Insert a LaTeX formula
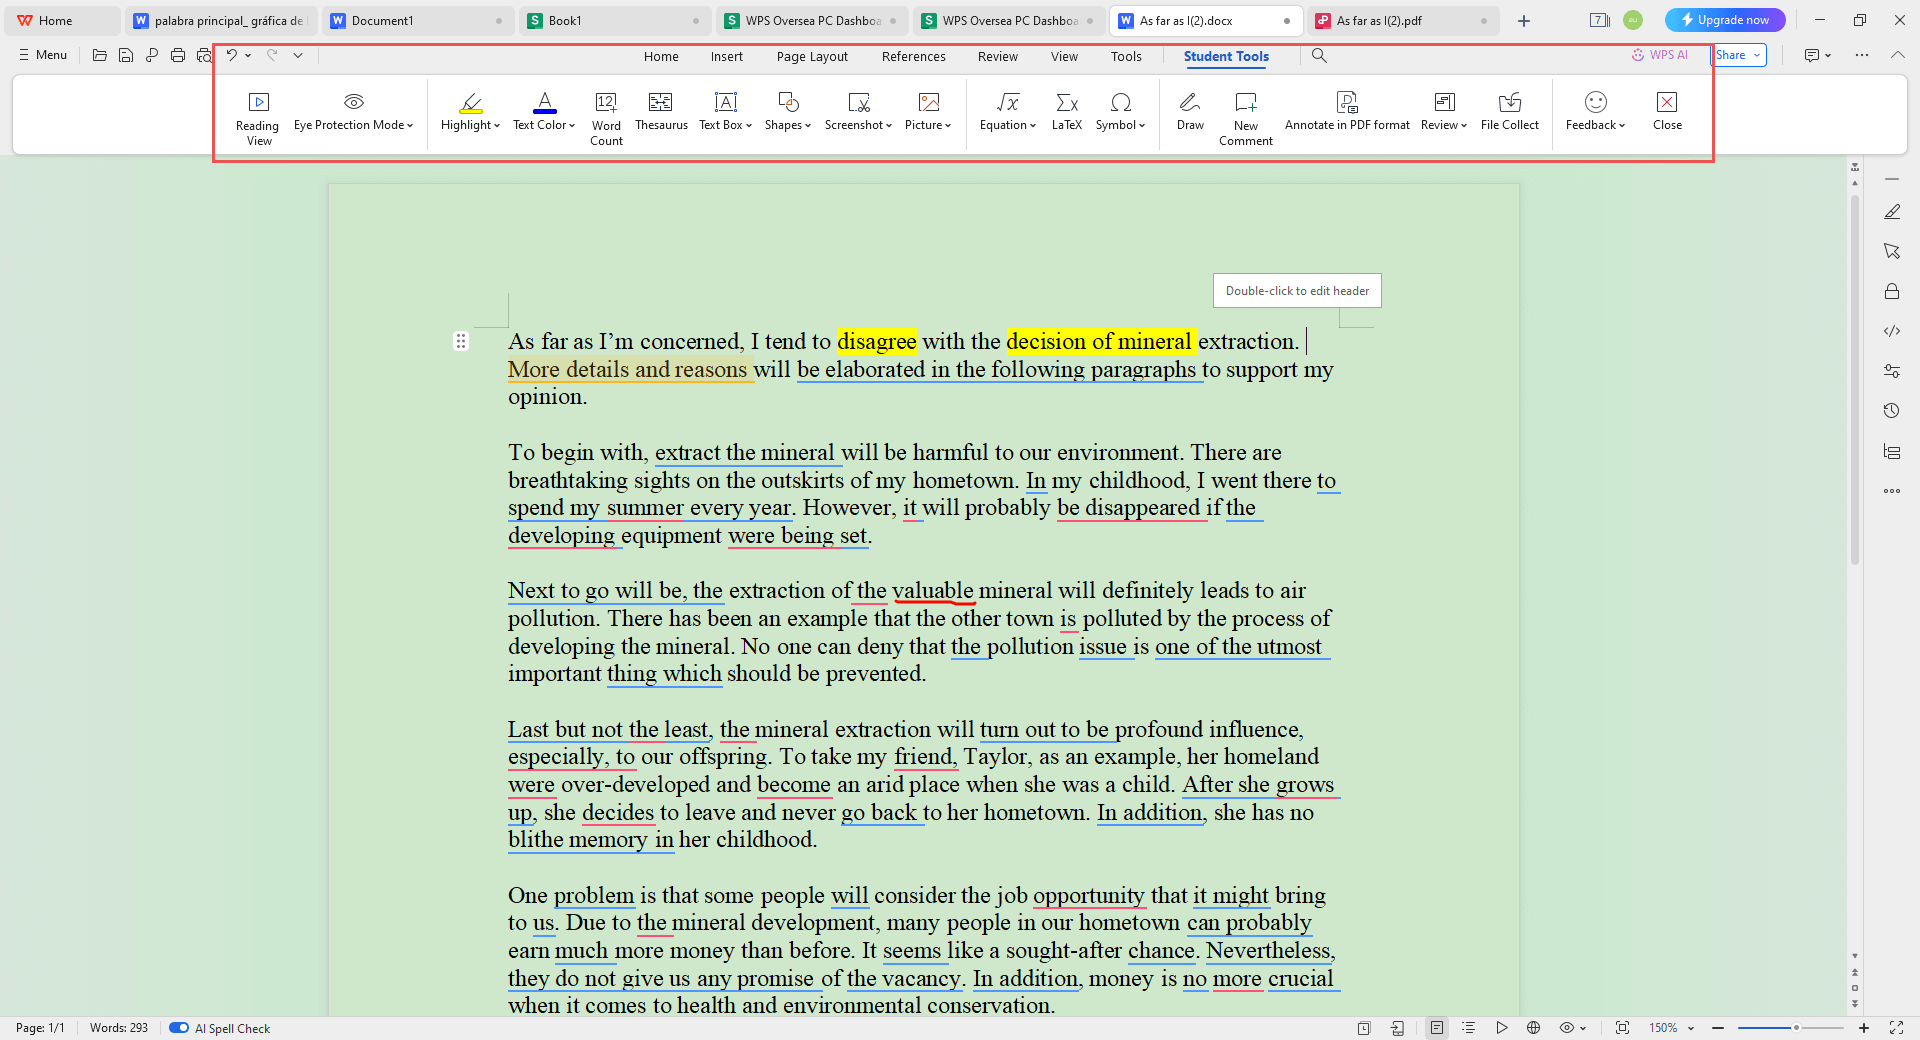Screen dimensions: 1920x1040 pyautogui.click(x=1066, y=111)
